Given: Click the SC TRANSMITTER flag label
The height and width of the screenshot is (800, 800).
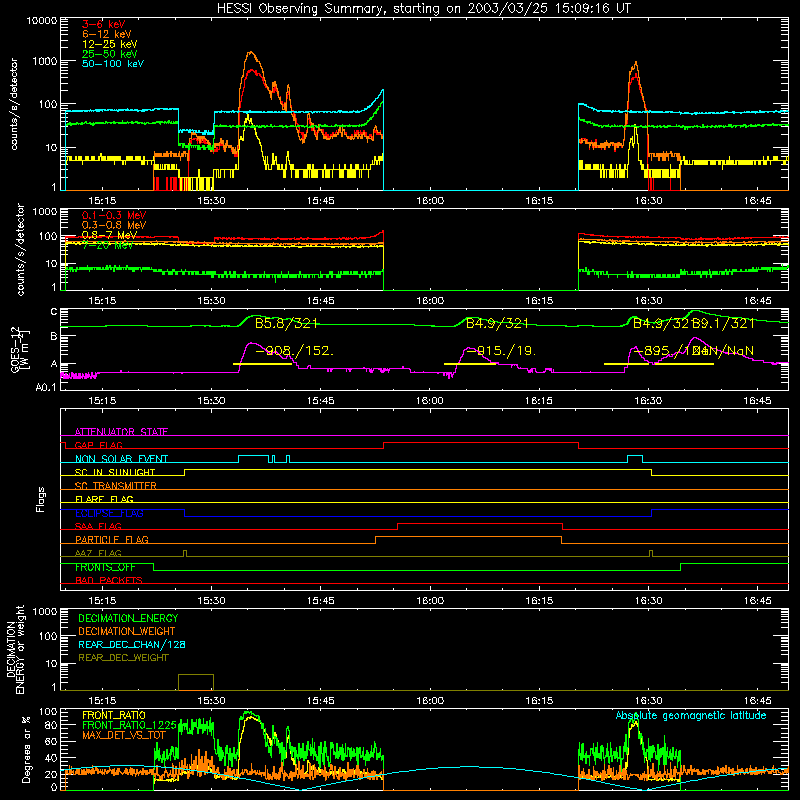Looking at the screenshot, I should coord(116,486).
